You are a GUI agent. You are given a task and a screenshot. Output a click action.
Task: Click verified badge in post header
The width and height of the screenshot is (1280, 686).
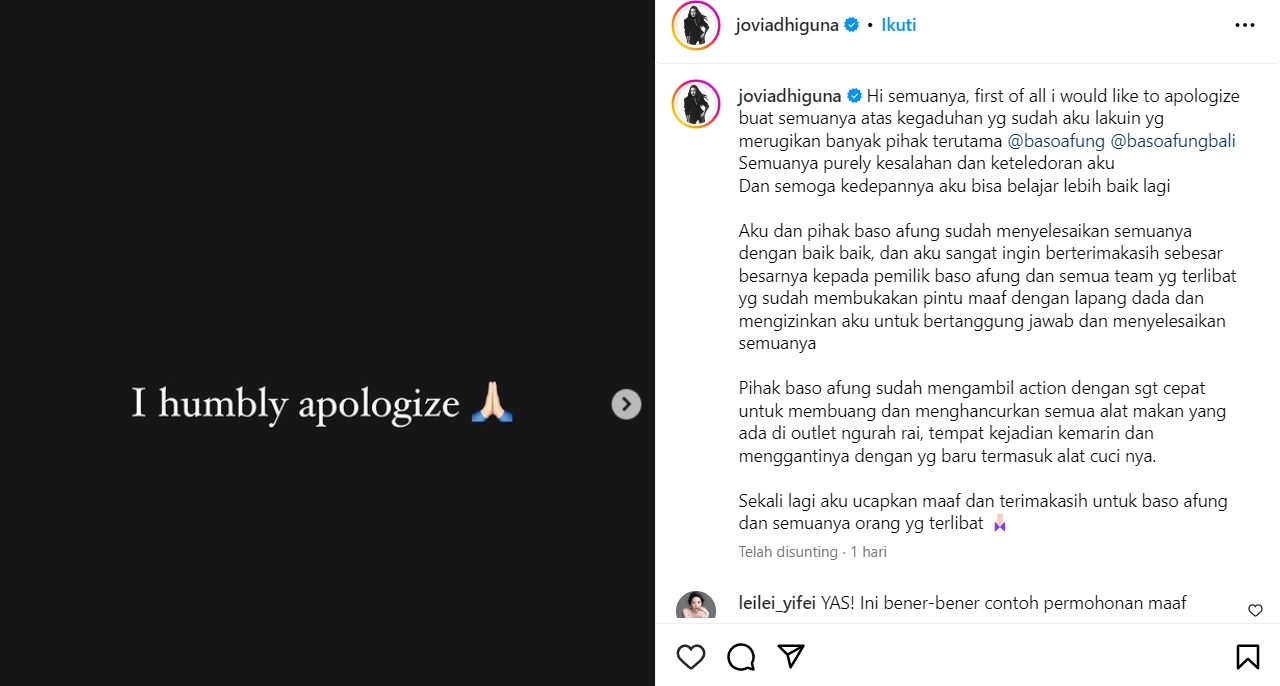852,25
